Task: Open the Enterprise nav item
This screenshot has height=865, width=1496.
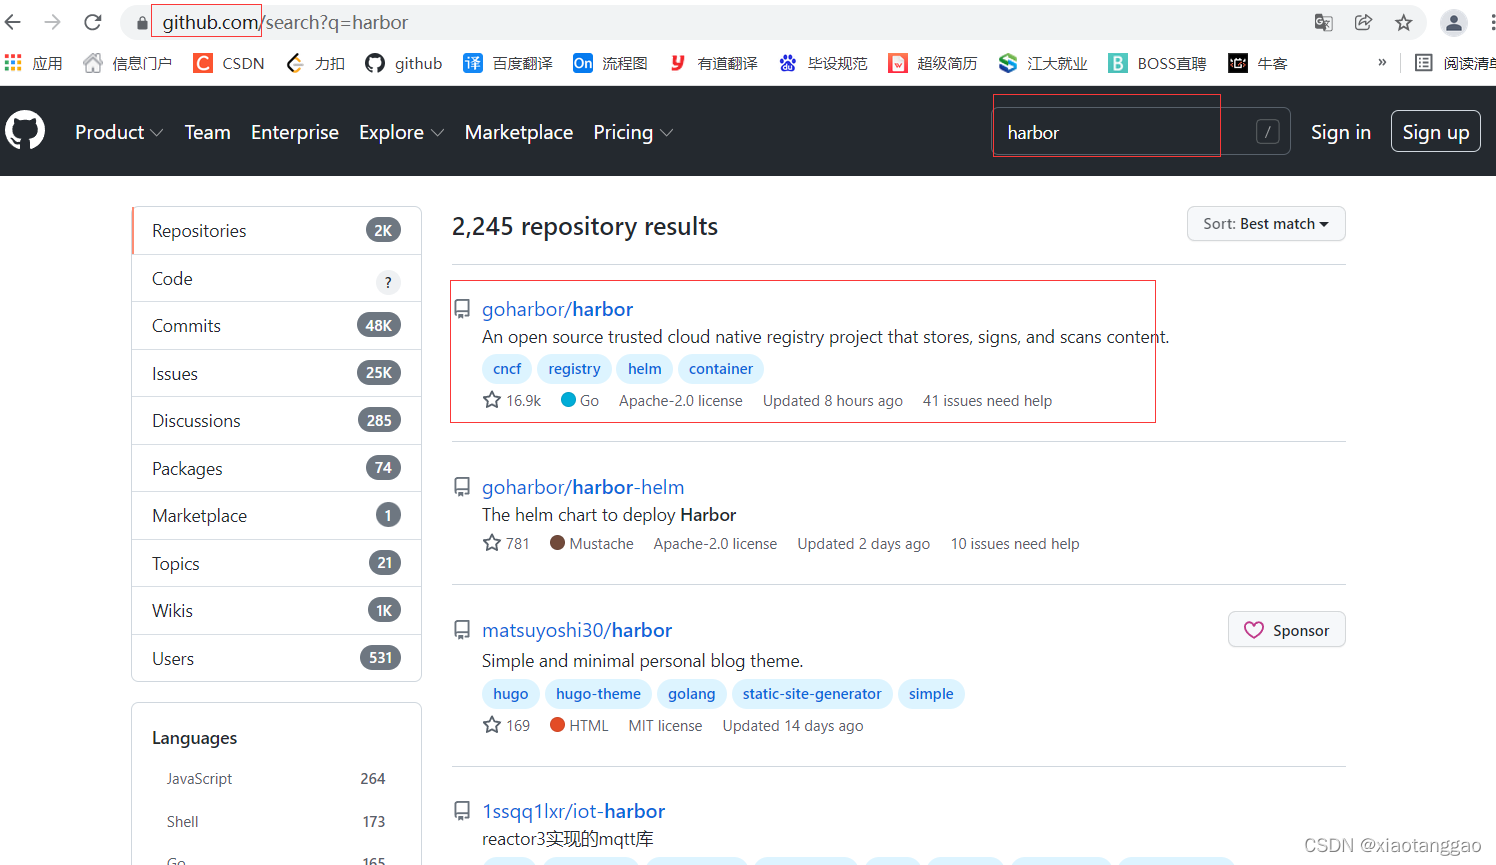Action: pyautogui.click(x=295, y=132)
